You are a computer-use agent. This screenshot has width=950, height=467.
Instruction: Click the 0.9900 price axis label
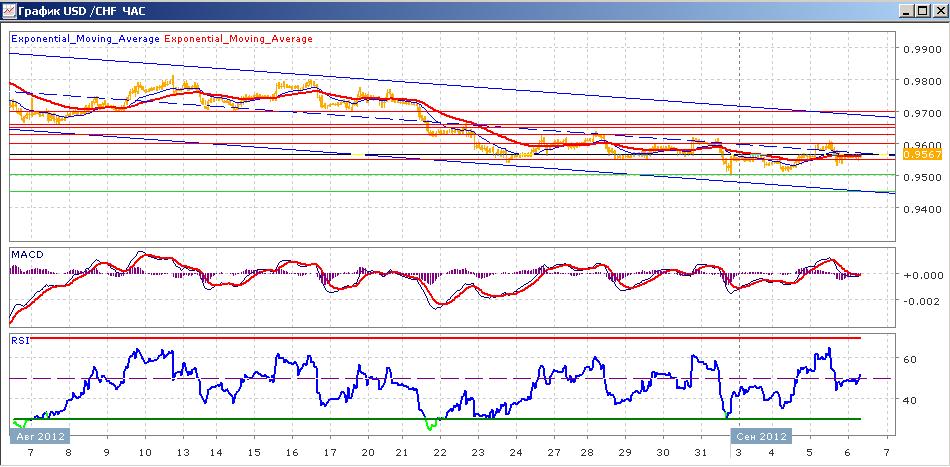917,50
